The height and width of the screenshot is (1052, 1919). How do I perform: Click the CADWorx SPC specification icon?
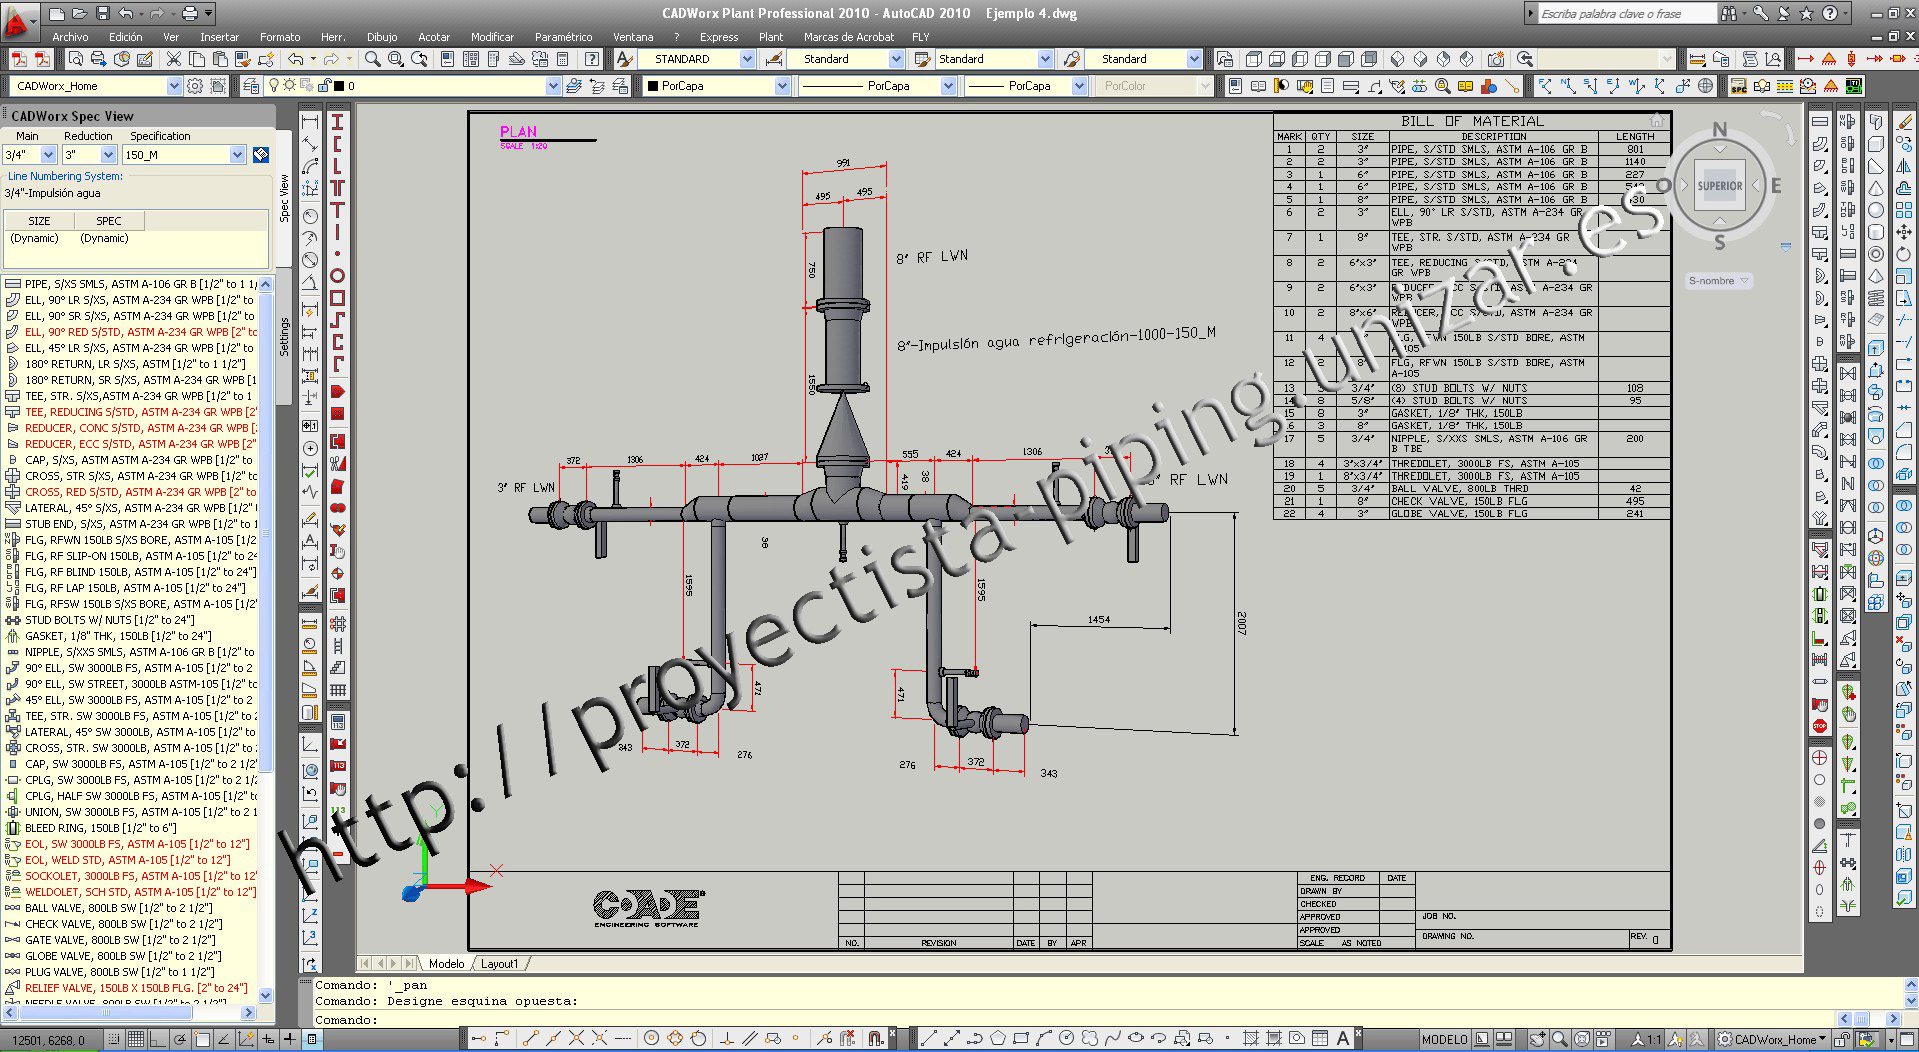[1739, 86]
